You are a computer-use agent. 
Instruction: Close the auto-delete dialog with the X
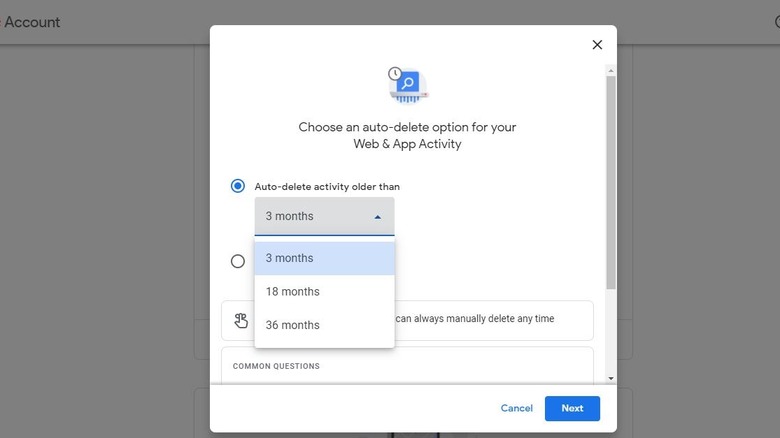pyautogui.click(x=597, y=45)
